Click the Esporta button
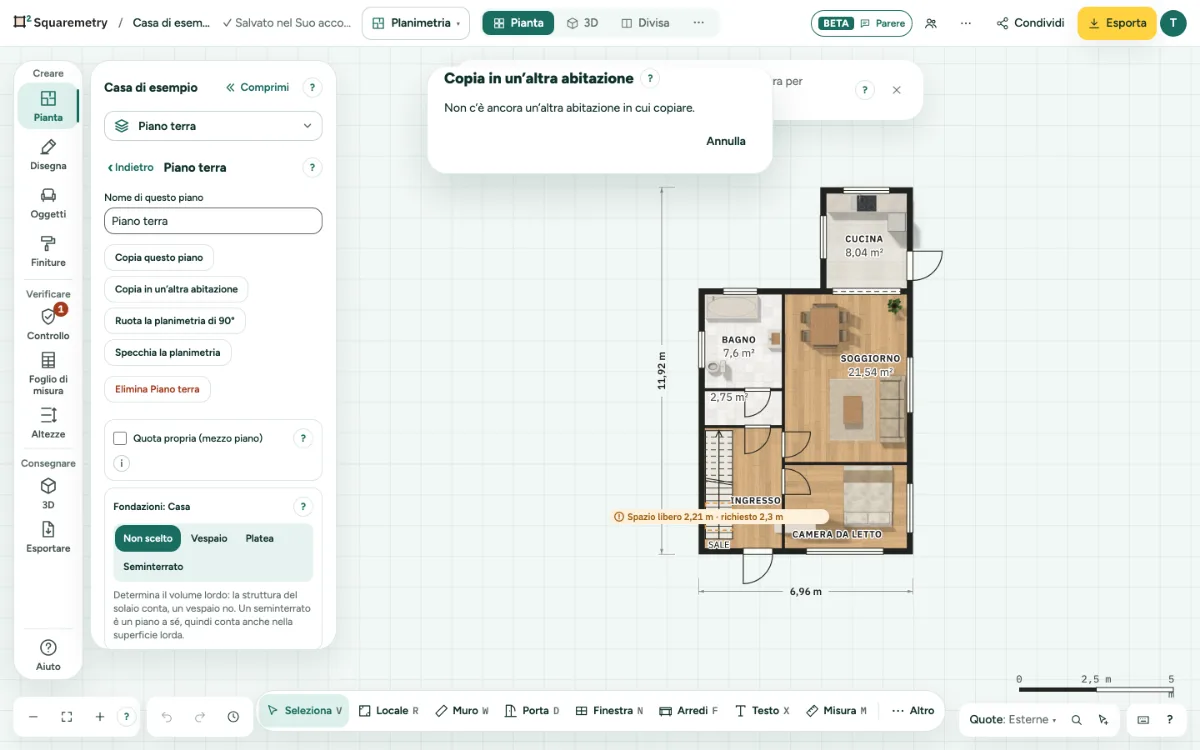Image resolution: width=1200 pixels, height=750 pixels. pos(1117,23)
